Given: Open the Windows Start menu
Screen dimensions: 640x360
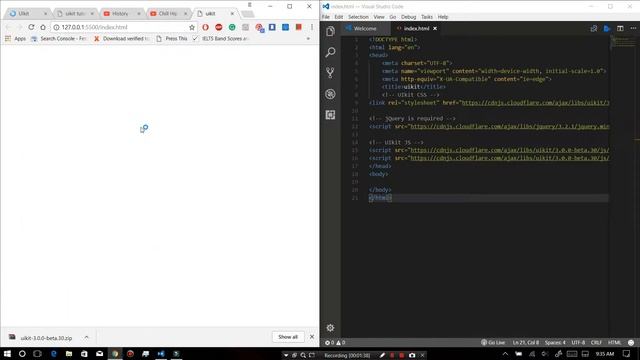Looking at the screenshot, I should coord(7,354).
